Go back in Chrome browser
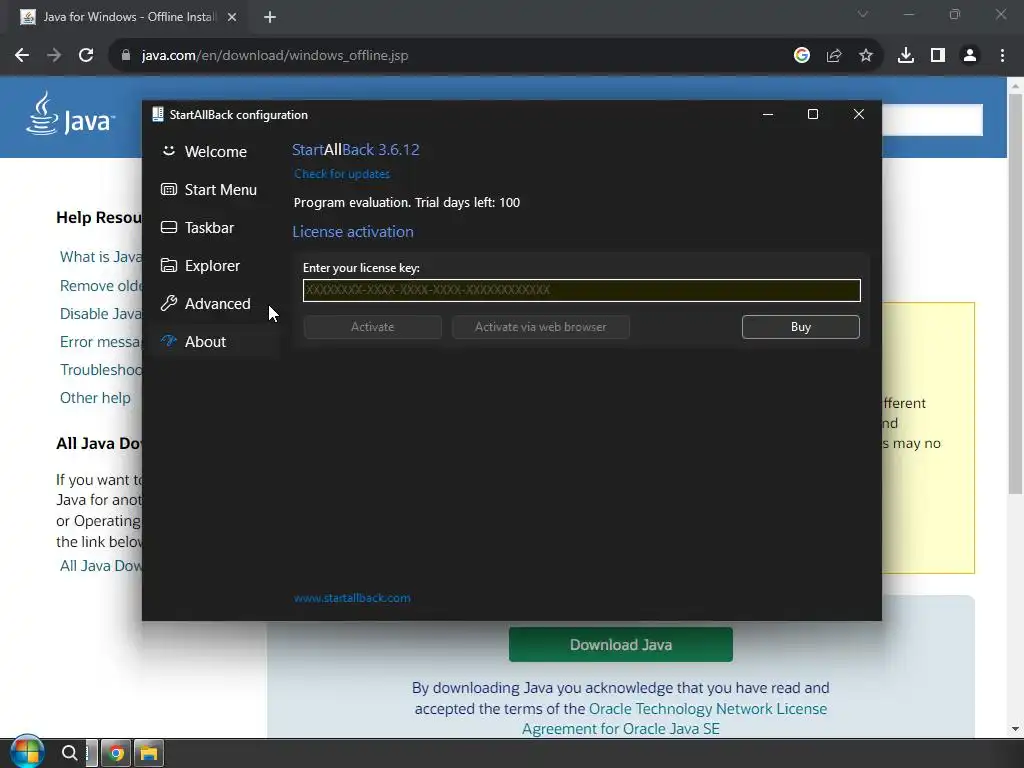 [22, 56]
